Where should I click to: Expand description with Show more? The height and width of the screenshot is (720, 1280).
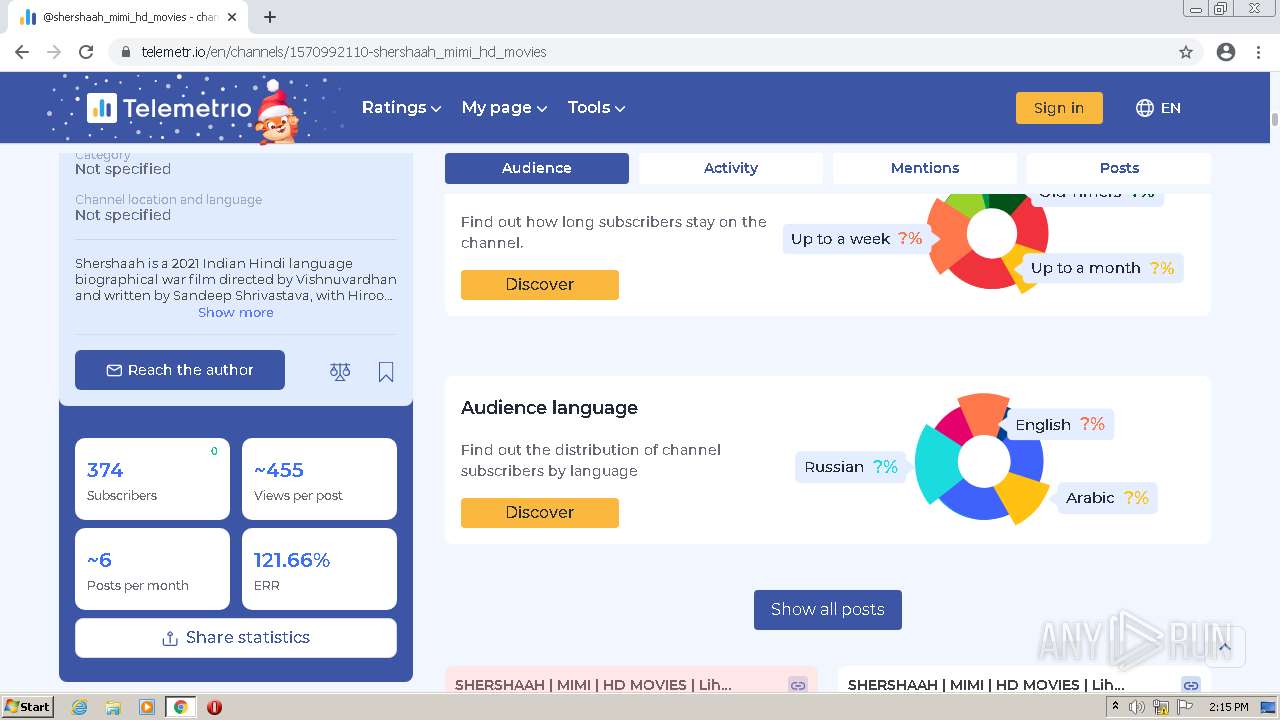tap(236, 313)
